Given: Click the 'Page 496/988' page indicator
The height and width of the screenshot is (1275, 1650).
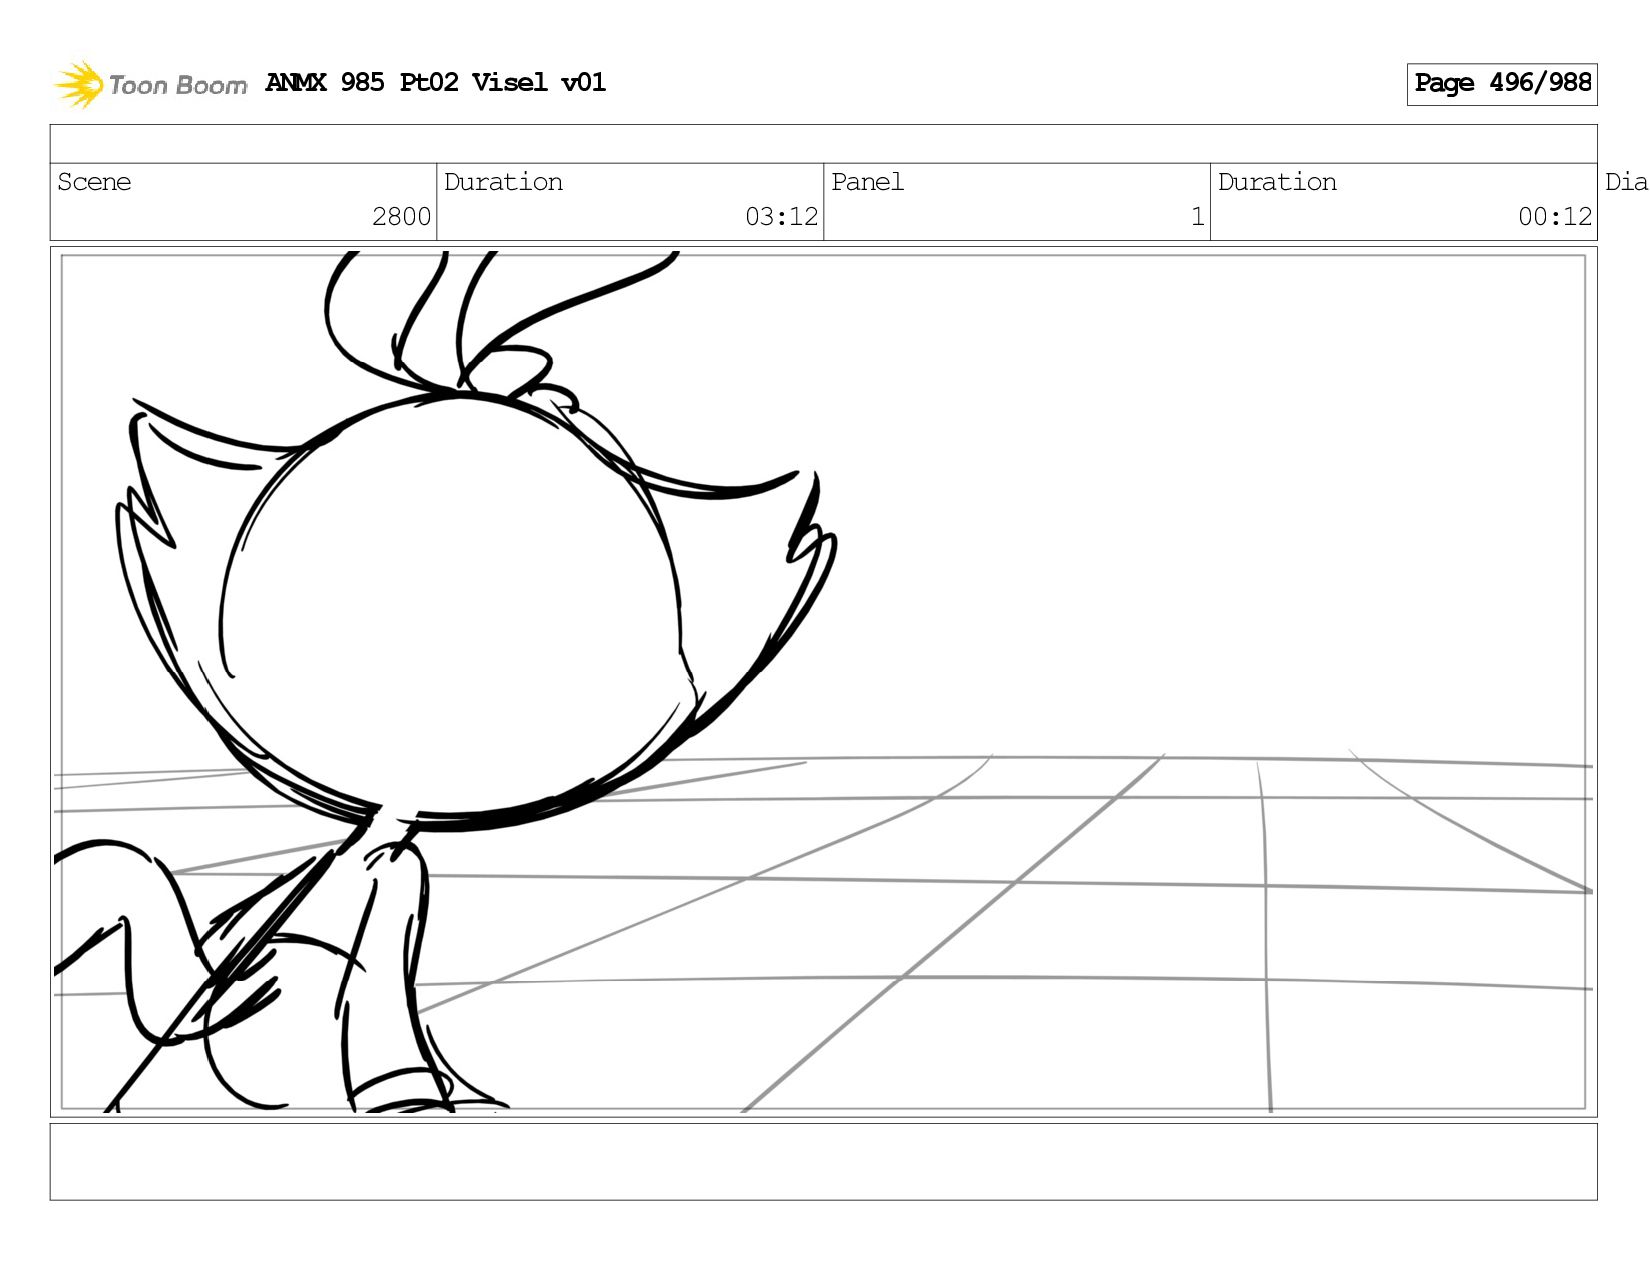Looking at the screenshot, I should click(x=1502, y=84).
